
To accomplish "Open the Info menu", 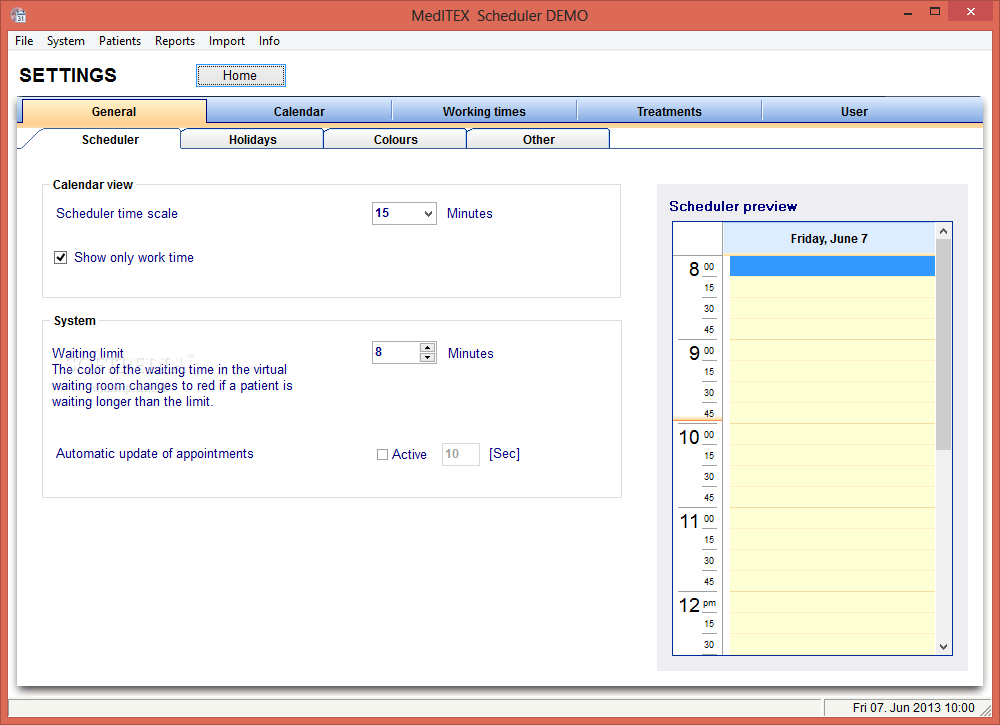I will pyautogui.click(x=269, y=41).
